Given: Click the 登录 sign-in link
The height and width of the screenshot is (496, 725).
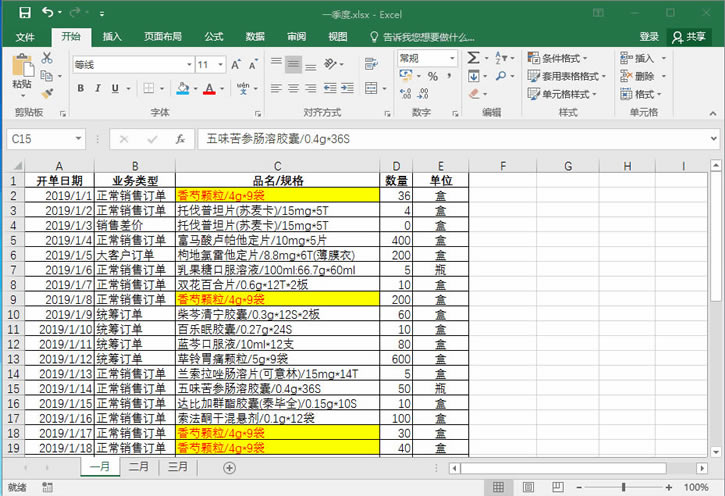Looking at the screenshot, I should pyautogui.click(x=649, y=37).
